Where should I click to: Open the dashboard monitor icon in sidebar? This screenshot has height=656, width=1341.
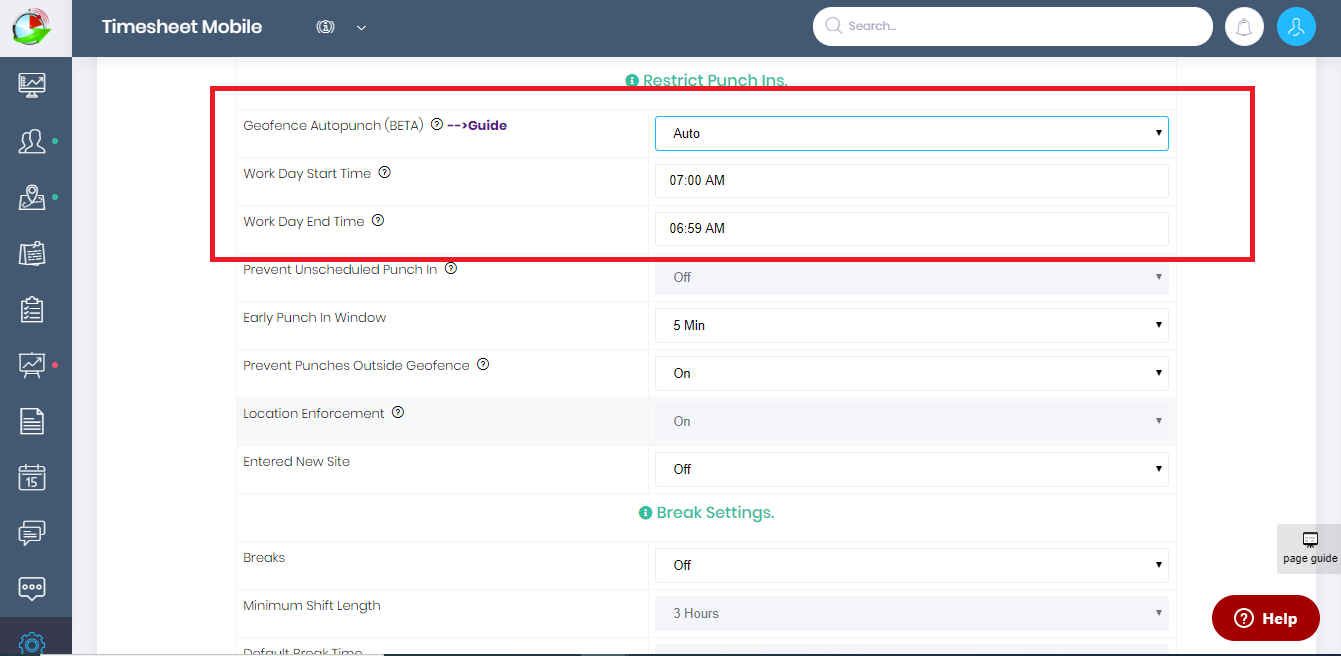pos(32,86)
